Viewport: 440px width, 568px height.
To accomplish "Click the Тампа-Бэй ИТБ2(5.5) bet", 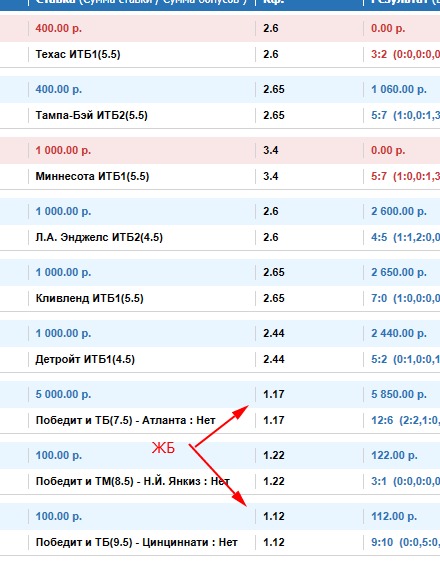I will [92, 115].
